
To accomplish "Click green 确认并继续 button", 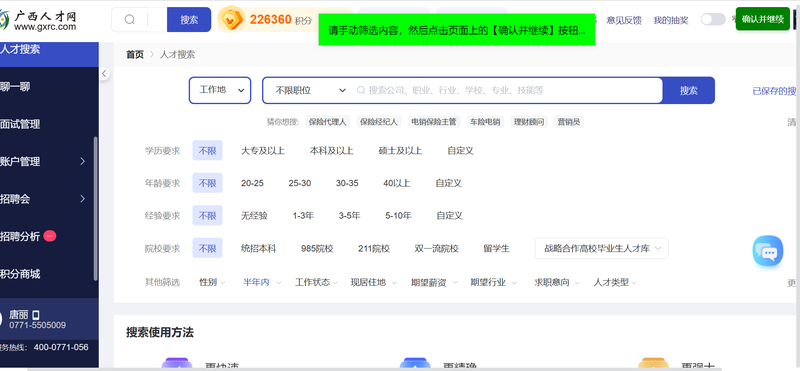I will [762, 19].
